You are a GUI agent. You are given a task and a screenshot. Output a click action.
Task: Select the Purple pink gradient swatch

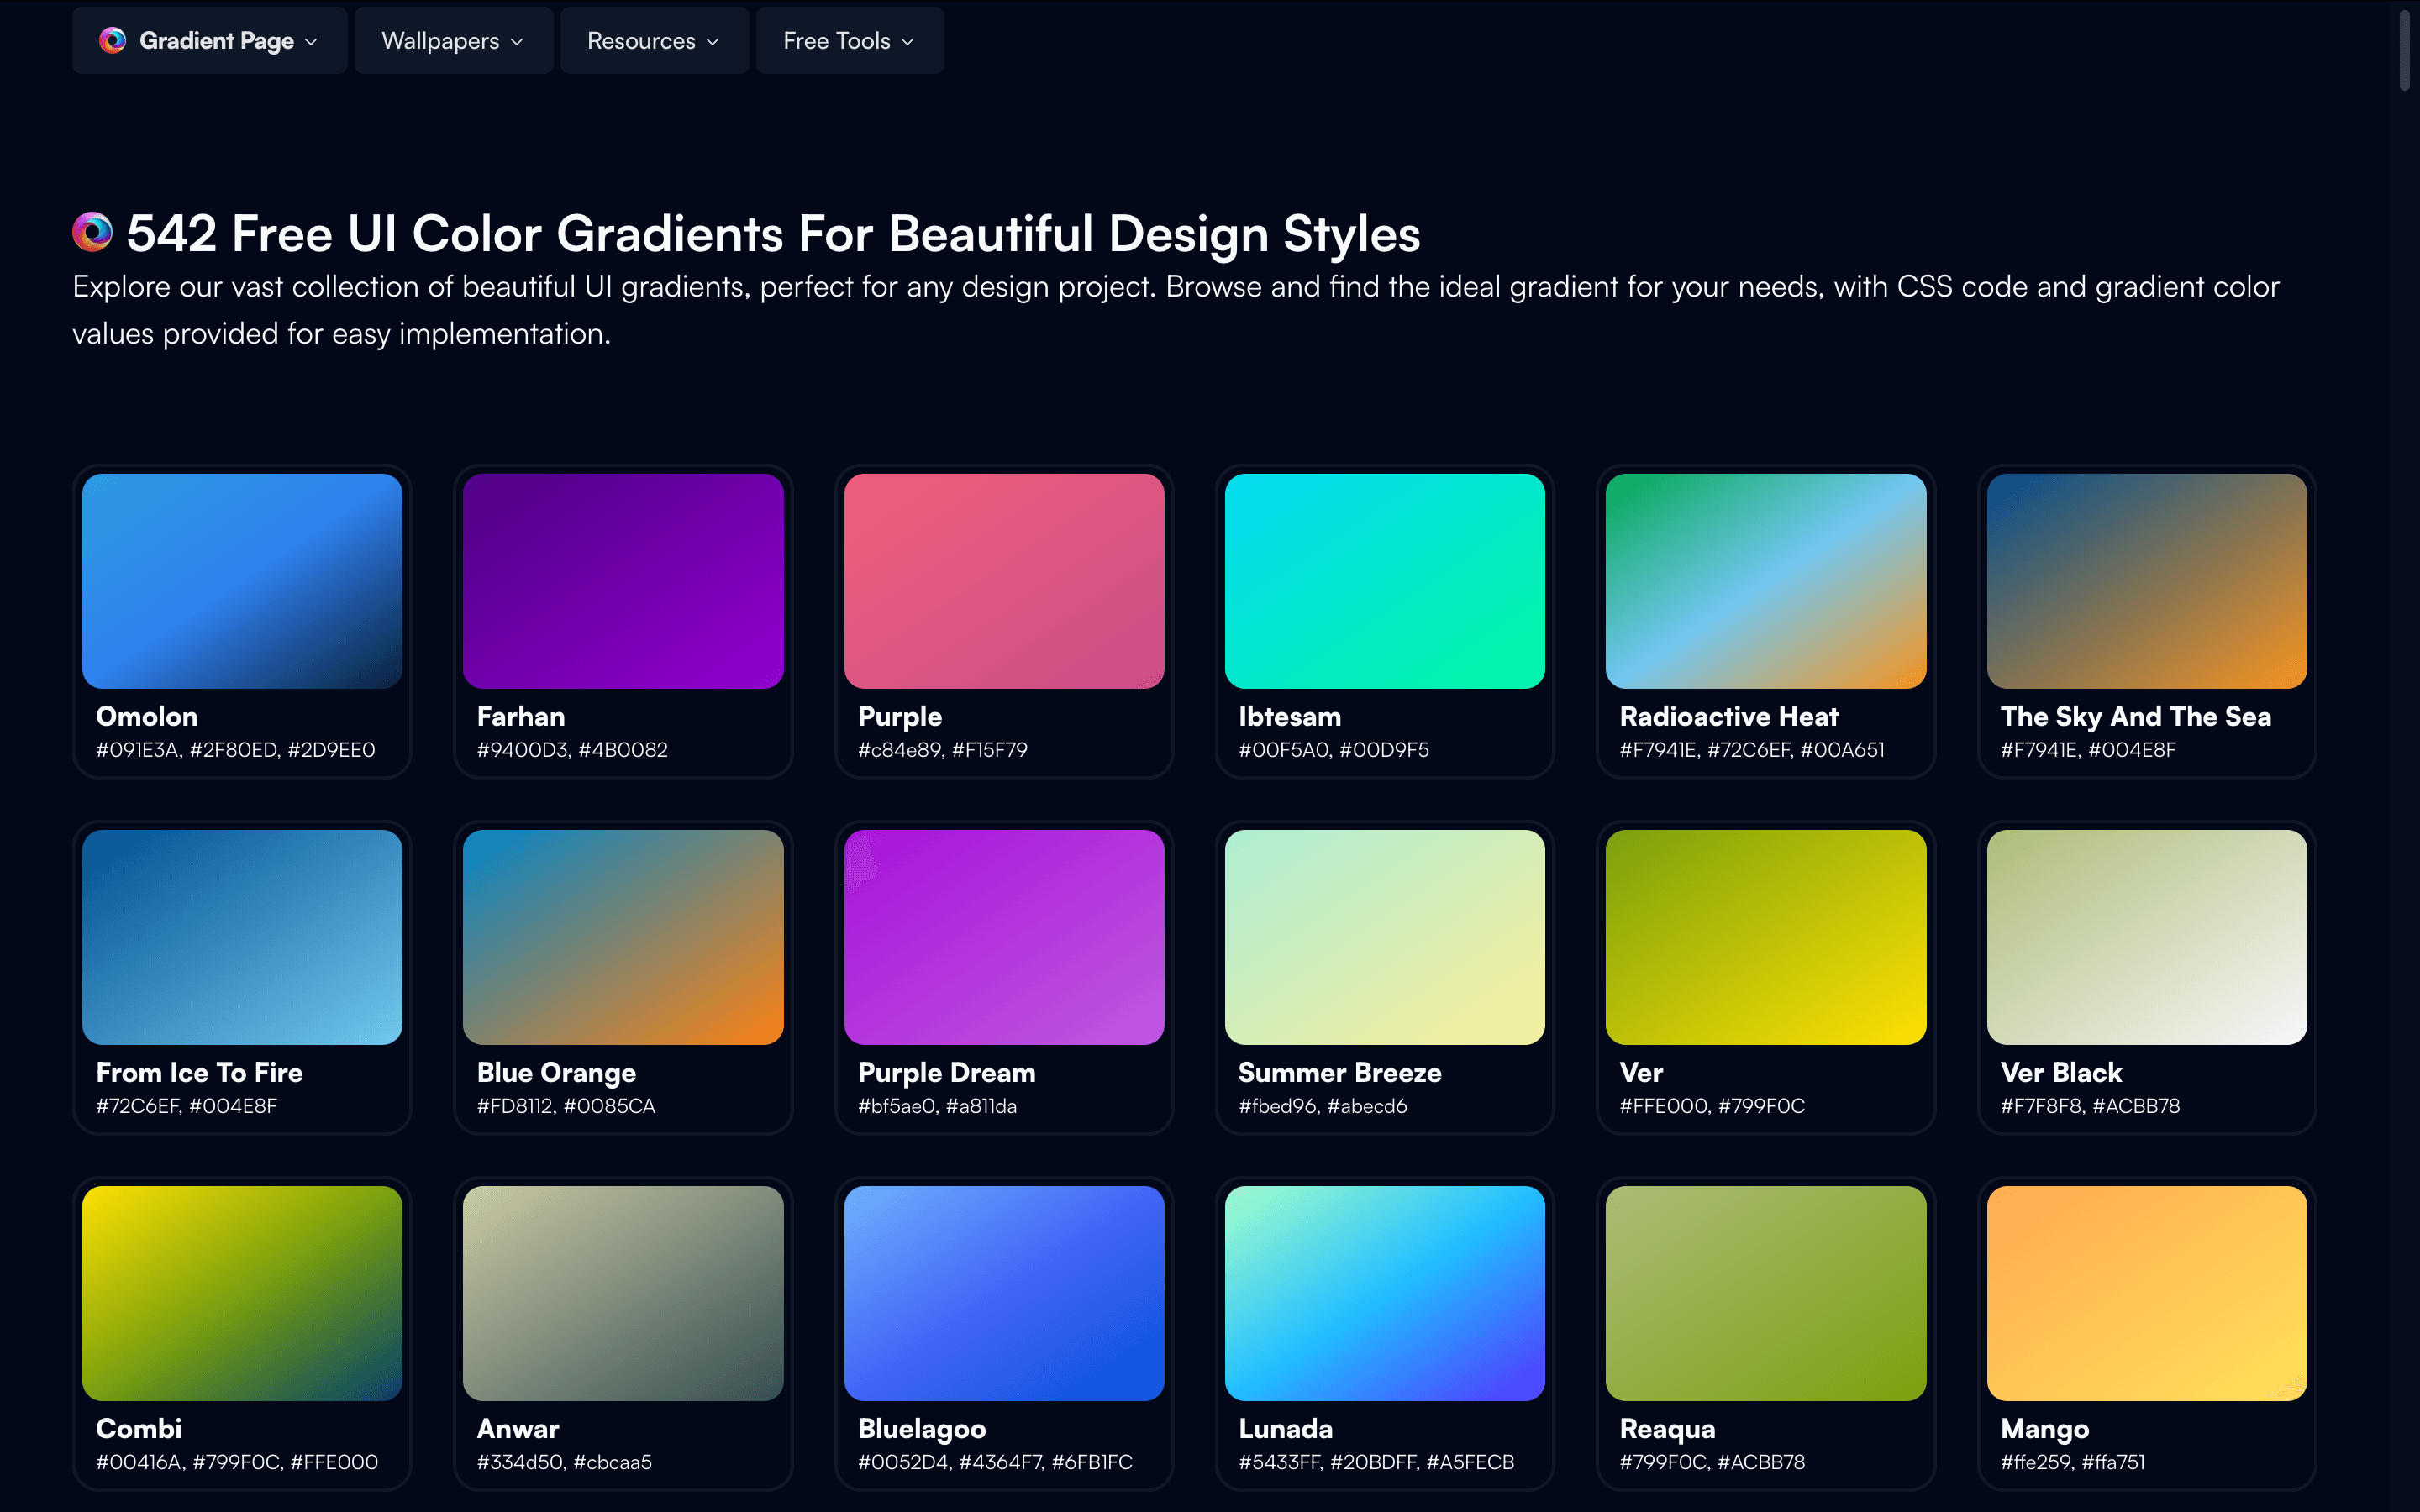click(1004, 581)
